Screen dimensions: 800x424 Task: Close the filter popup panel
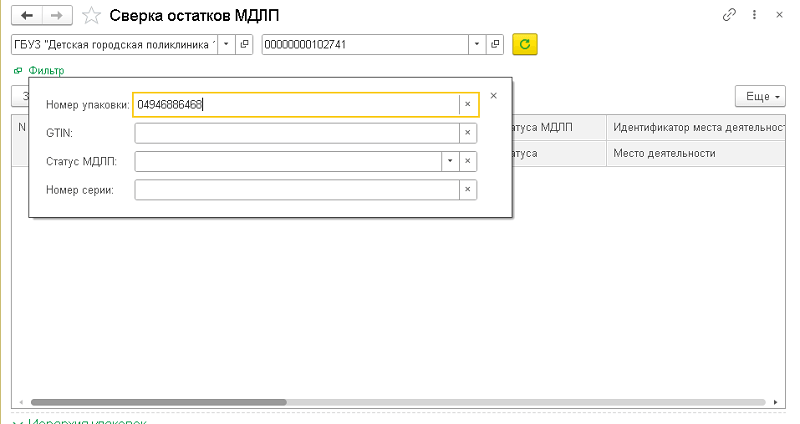tap(493, 96)
